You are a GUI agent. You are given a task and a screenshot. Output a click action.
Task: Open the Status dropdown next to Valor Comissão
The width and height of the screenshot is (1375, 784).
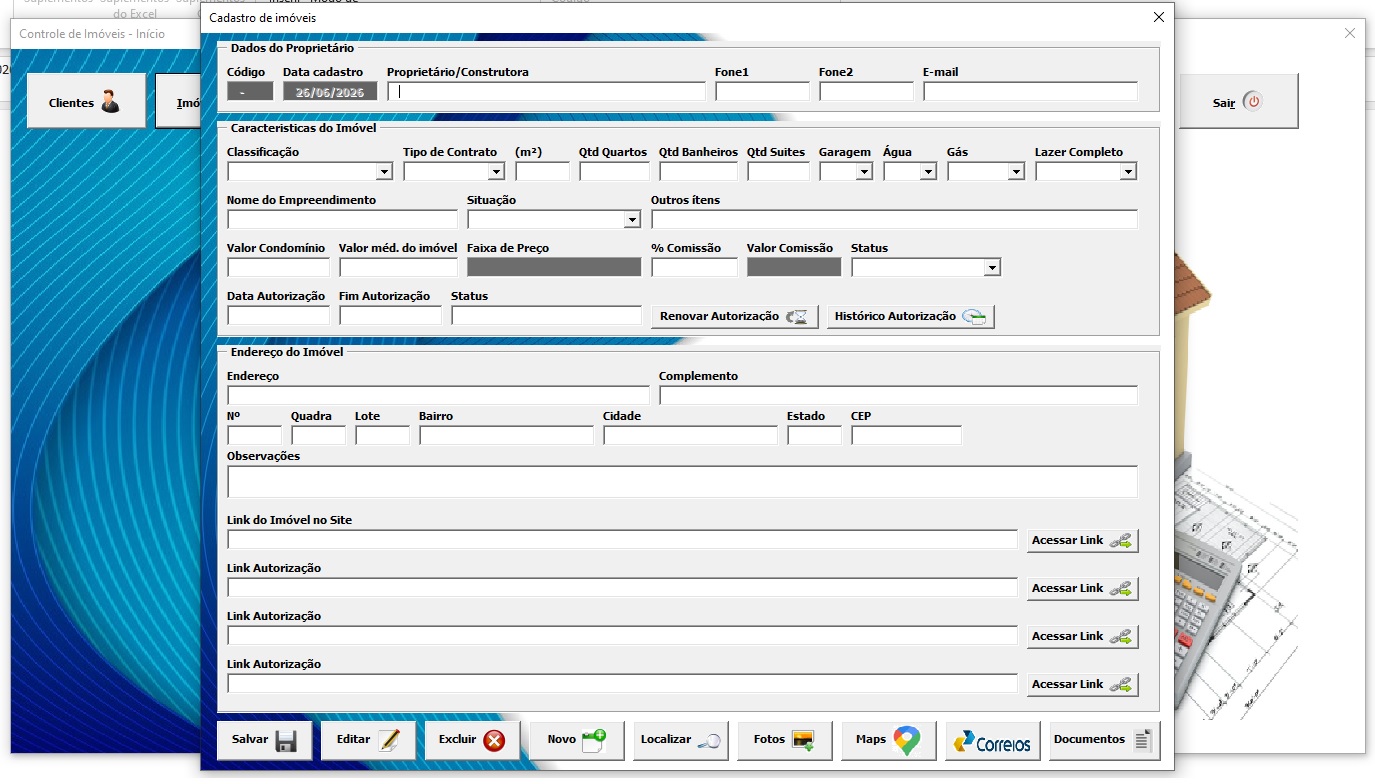click(x=992, y=268)
